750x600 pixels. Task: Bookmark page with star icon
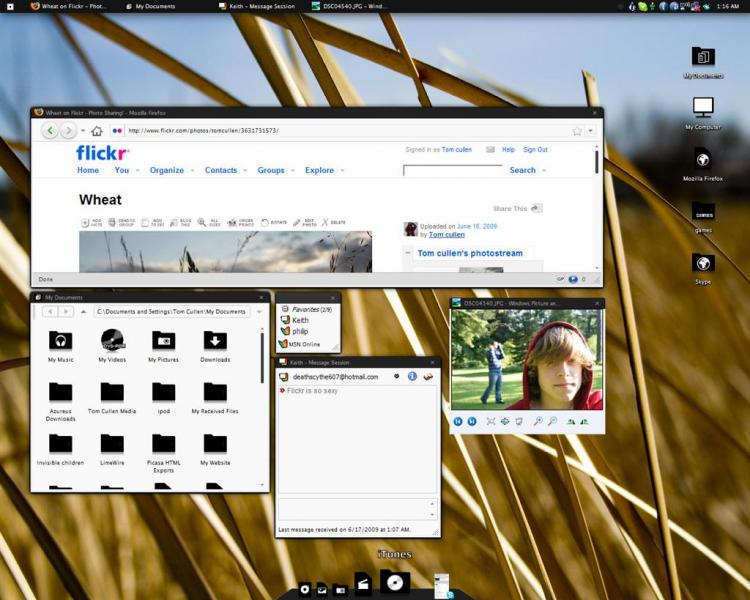point(577,131)
